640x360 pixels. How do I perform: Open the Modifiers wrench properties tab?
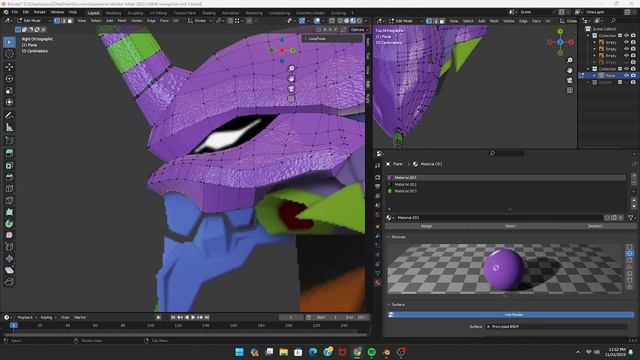click(378, 236)
